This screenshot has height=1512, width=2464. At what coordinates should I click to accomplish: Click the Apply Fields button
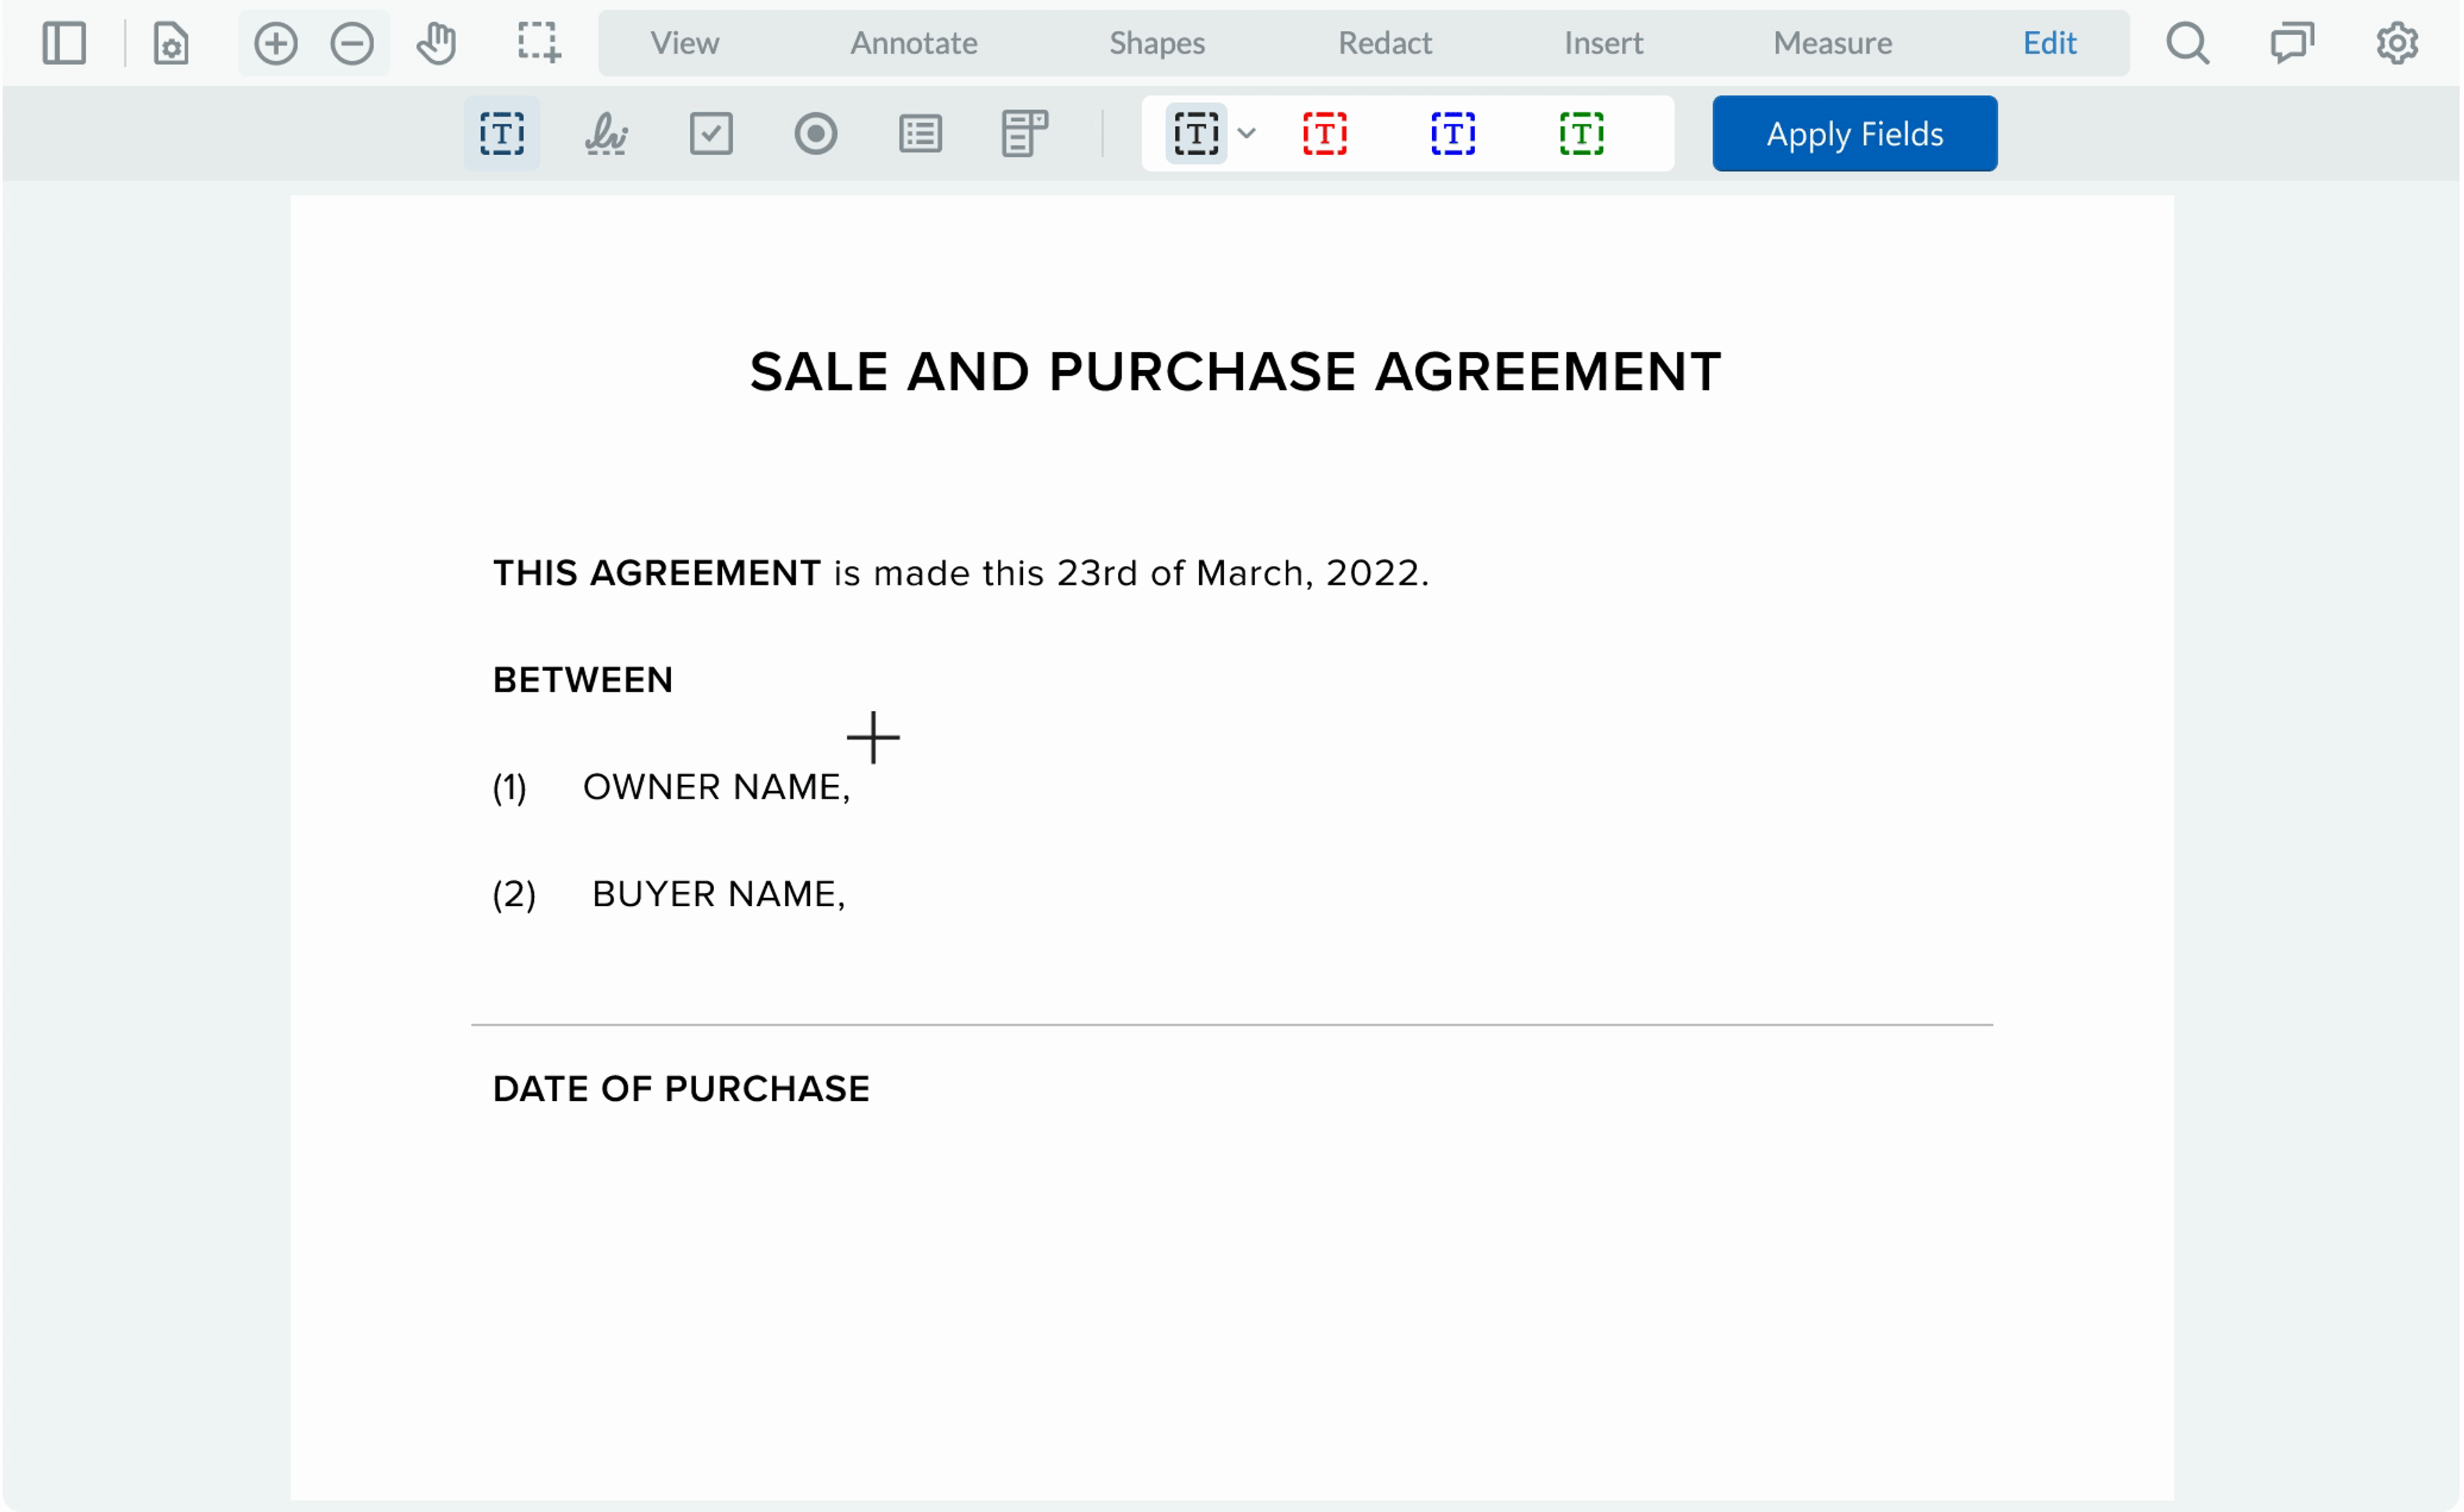pyautogui.click(x=1854, y=134)
